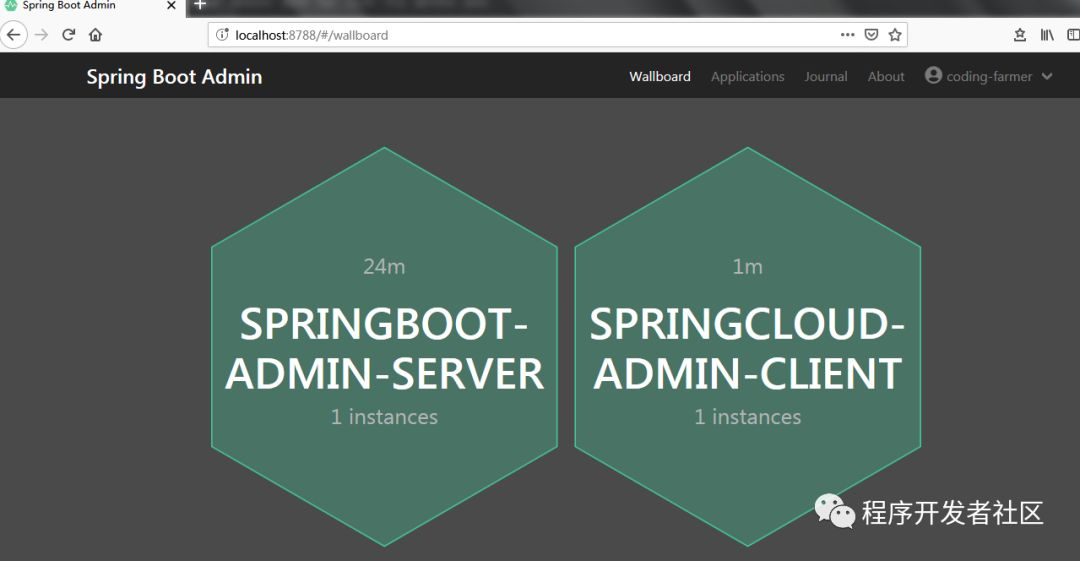The height and width of the screenshot is (561, 1080).
Task: Go back with the browser back arrow
Action: tap(13, 34)
